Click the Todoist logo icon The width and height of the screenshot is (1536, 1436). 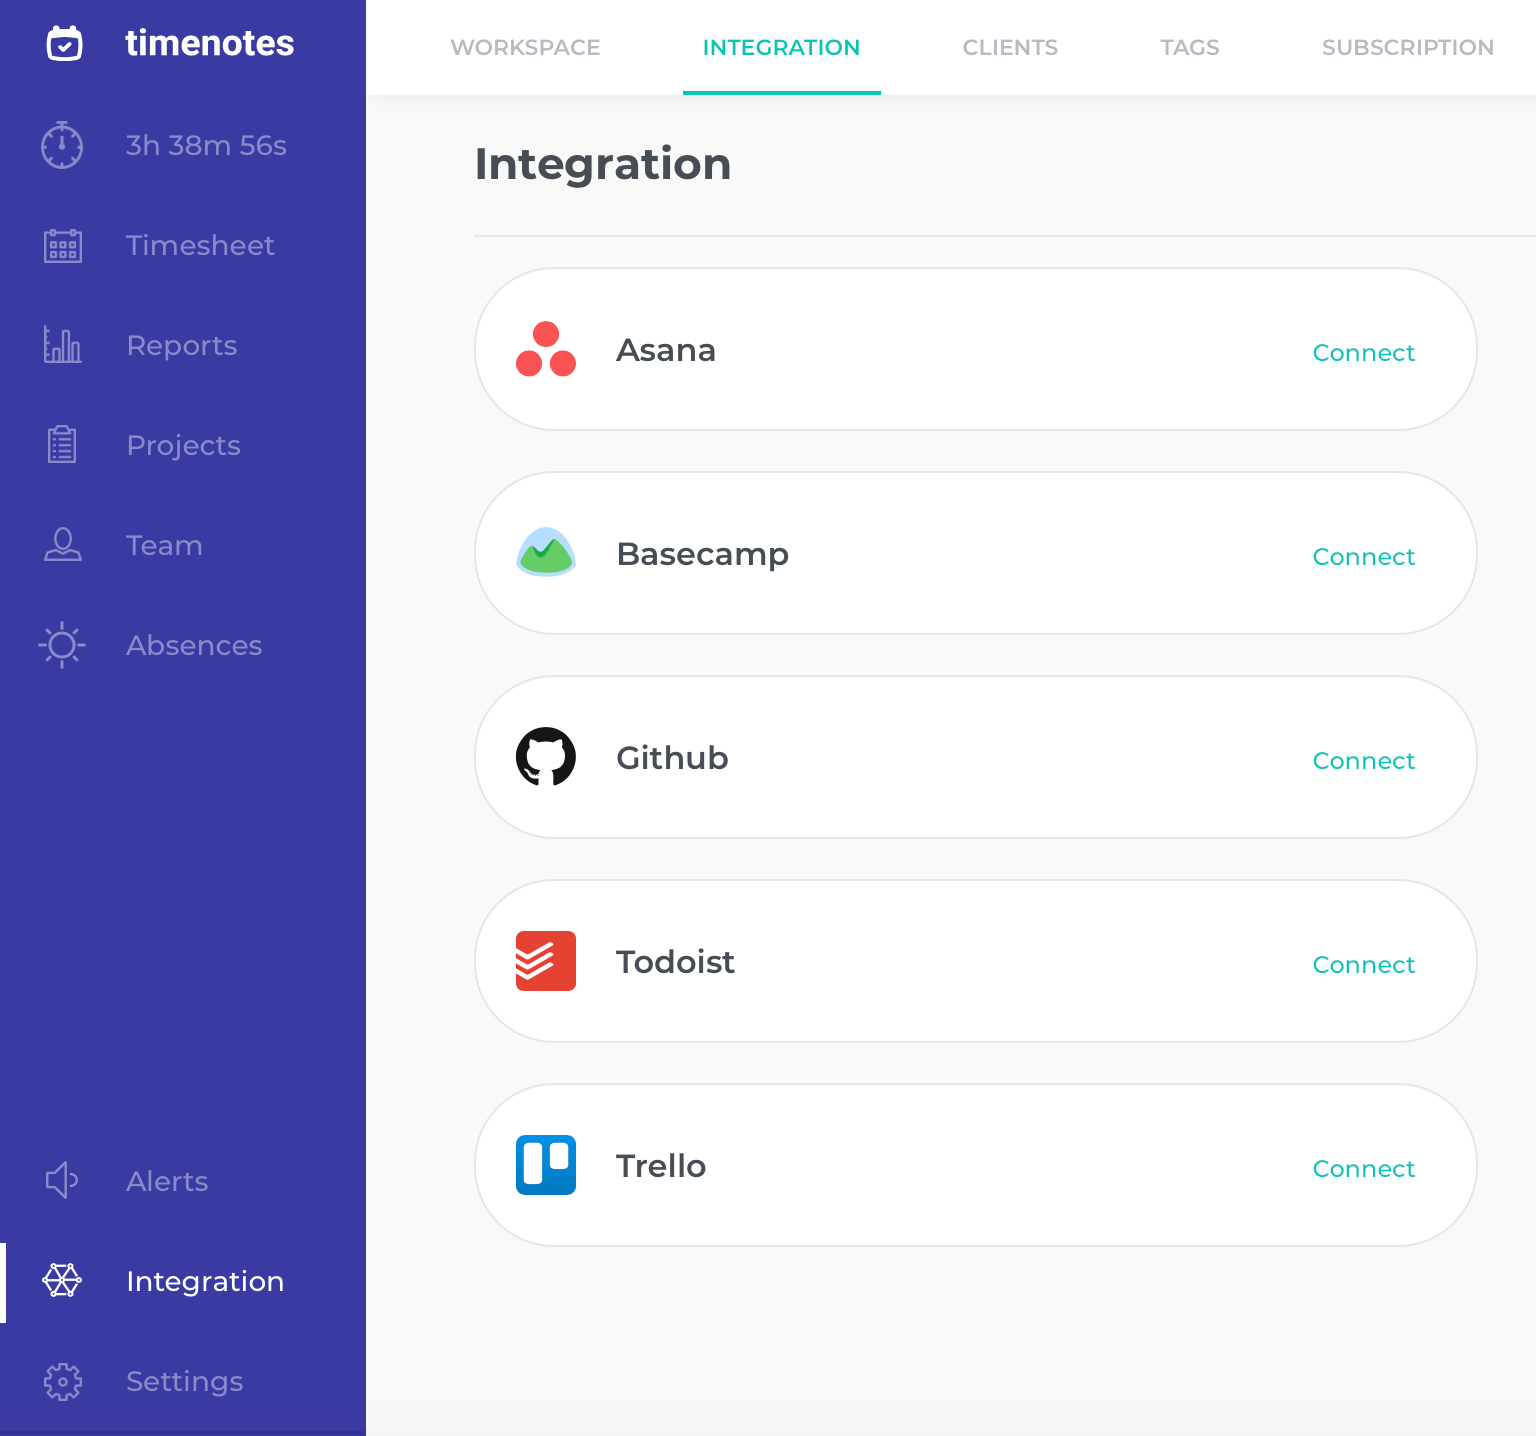[x=546, y=961]
